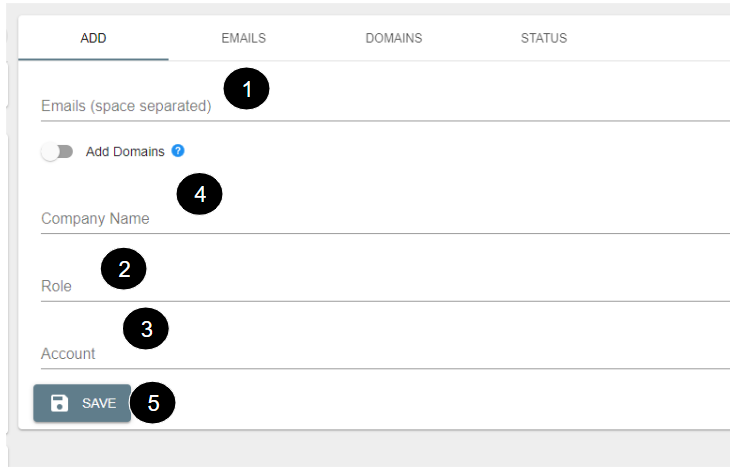
Task: Click the black circle marker numbered 4
Action: point(199,194)
